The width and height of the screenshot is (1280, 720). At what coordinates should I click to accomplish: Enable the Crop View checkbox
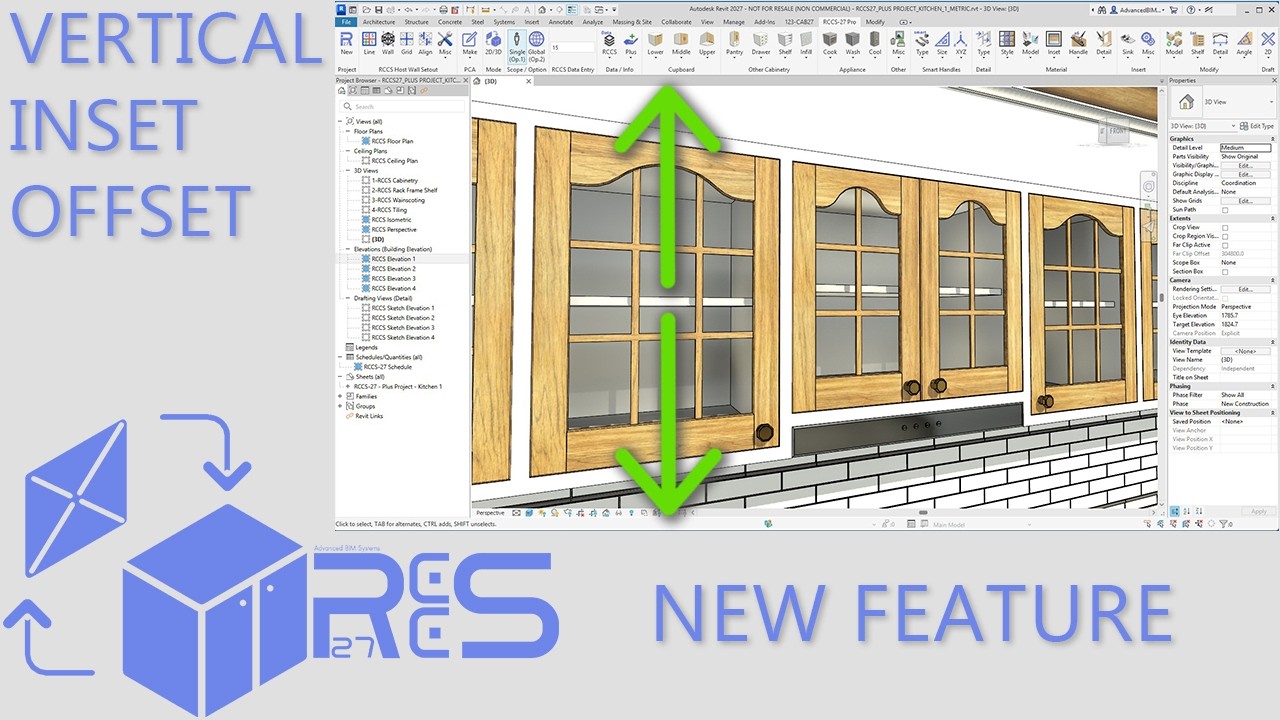point(1225,227)
